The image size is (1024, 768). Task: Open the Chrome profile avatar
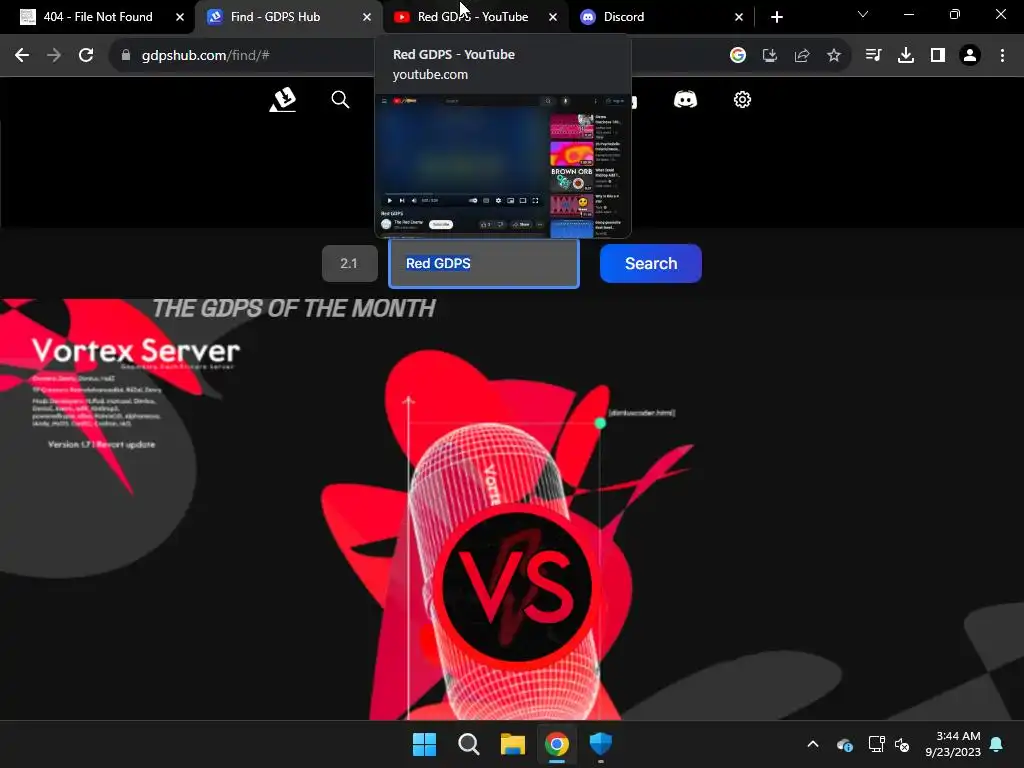[970, 56]
